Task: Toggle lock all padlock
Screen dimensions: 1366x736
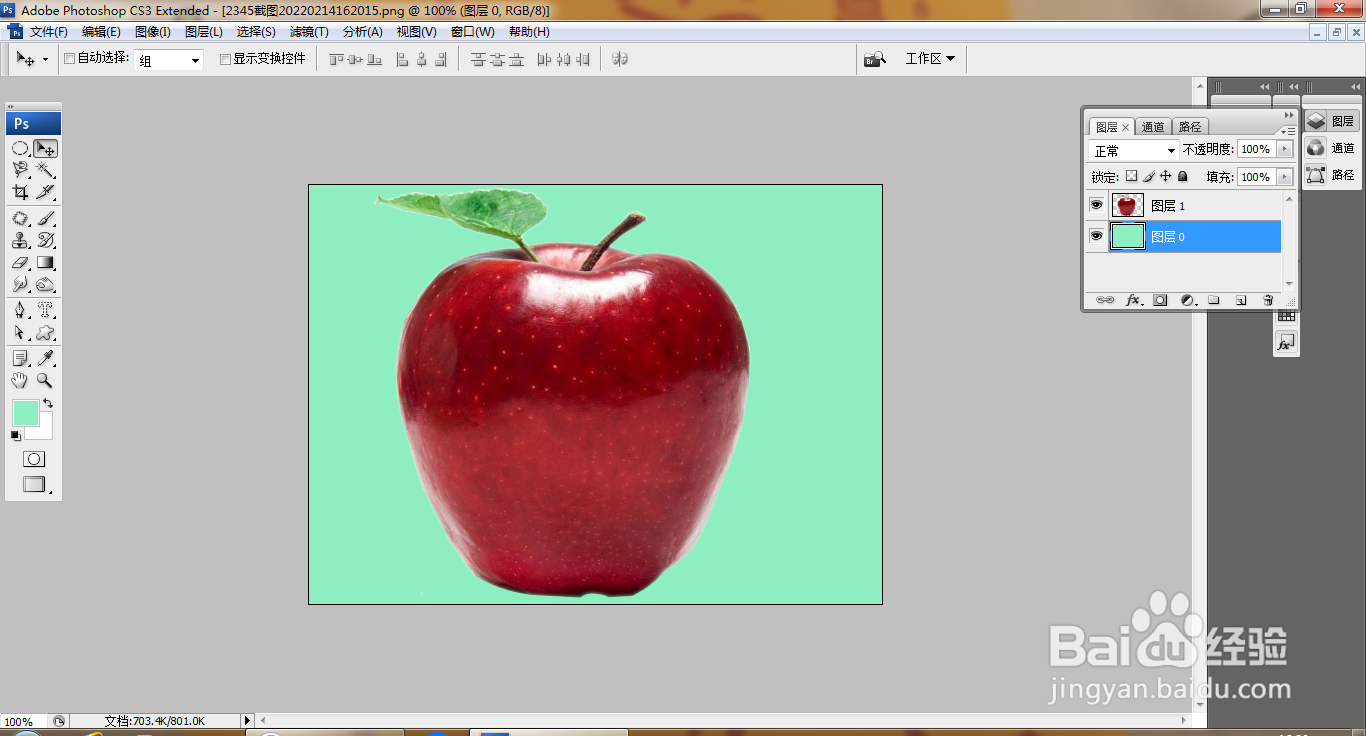Action: tap(1183, 176)
